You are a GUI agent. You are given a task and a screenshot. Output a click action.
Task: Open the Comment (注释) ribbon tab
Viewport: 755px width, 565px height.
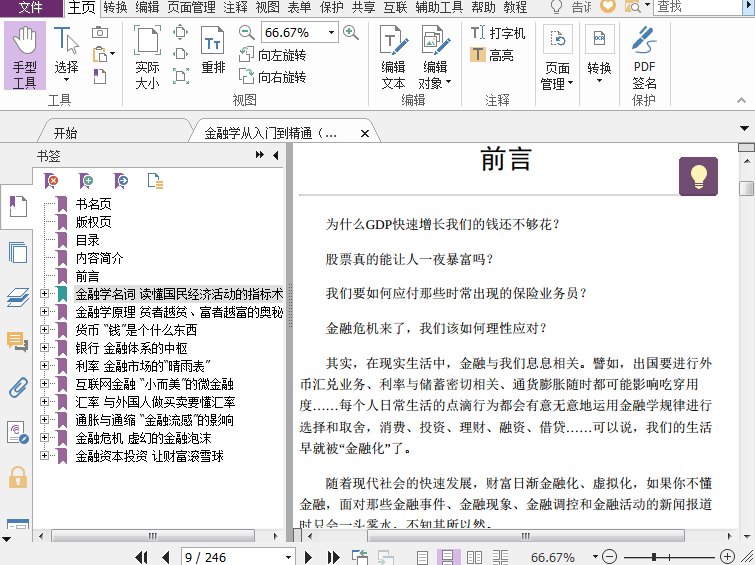coord(235,7)
